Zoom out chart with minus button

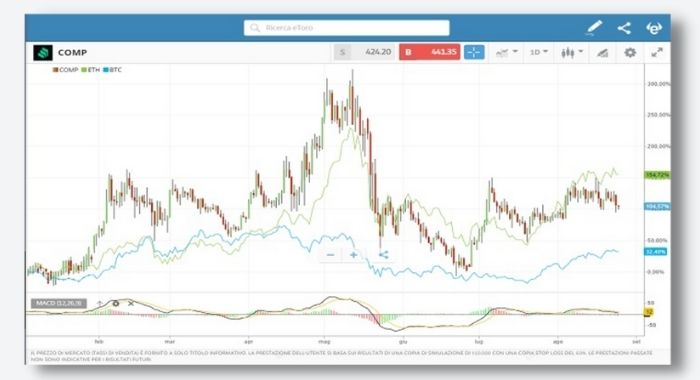click(x=330, y=255)
